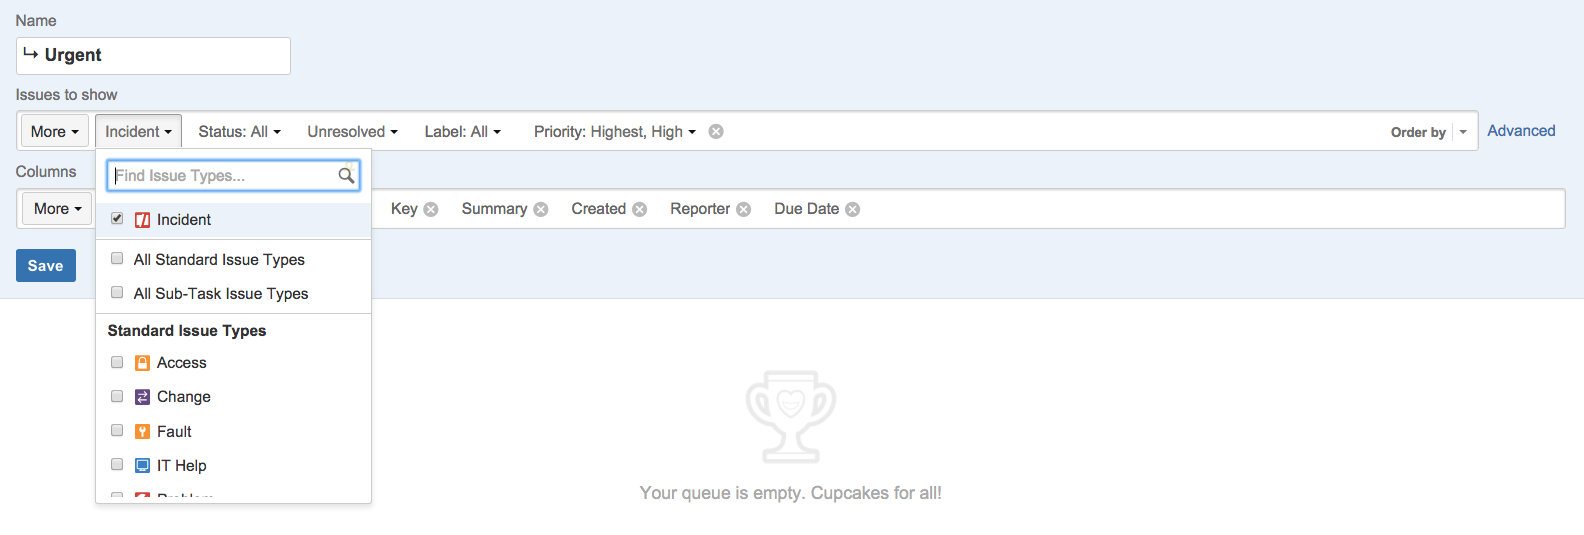Expand the Priority: Highest, High dropdown

coord(614,131)
